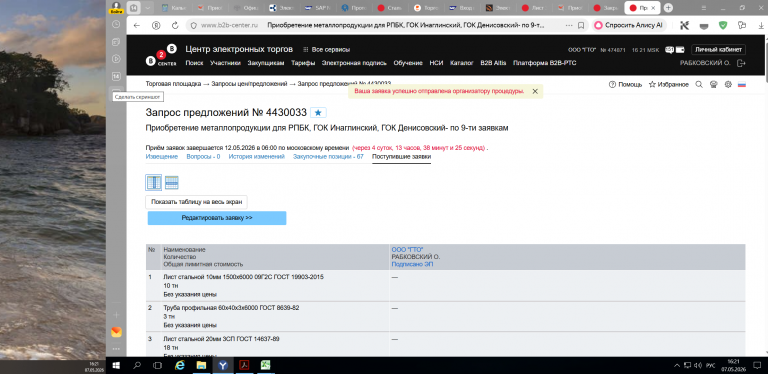Click the magnifier search icon near Избранное

point(699,84)
